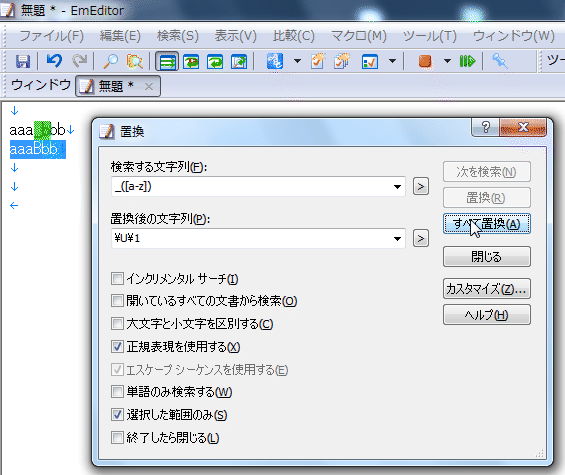Open the ツール(T) menu

coord(430,36)
